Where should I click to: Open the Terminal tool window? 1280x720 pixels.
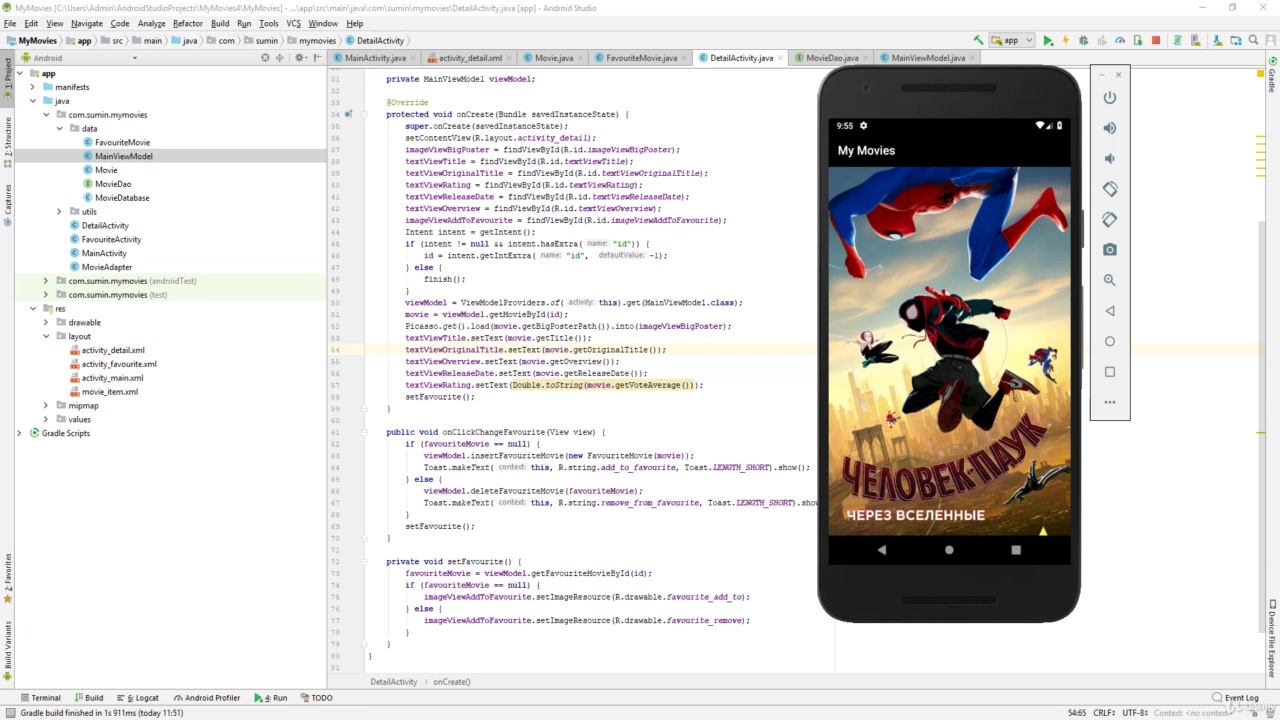point(40,698)
